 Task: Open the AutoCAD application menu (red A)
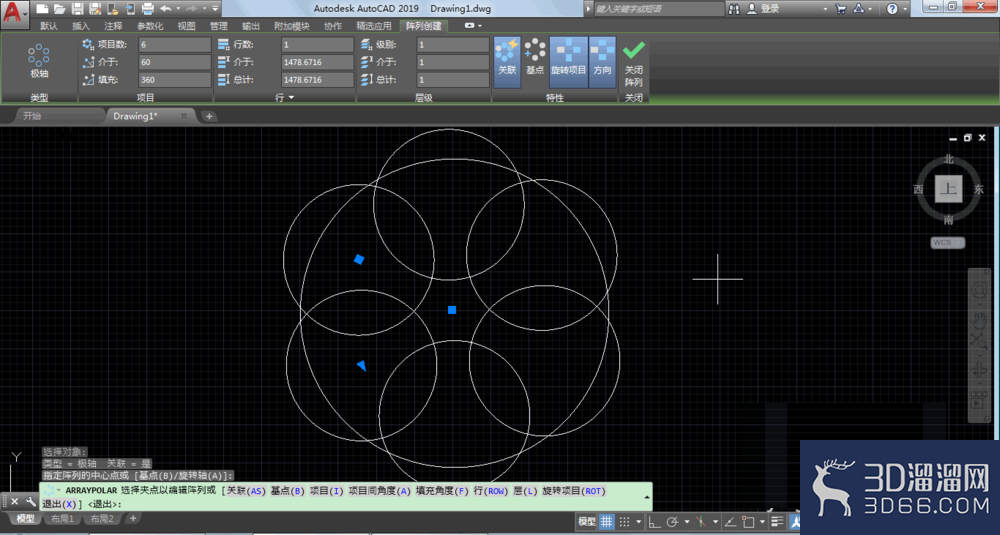[14, 13]
